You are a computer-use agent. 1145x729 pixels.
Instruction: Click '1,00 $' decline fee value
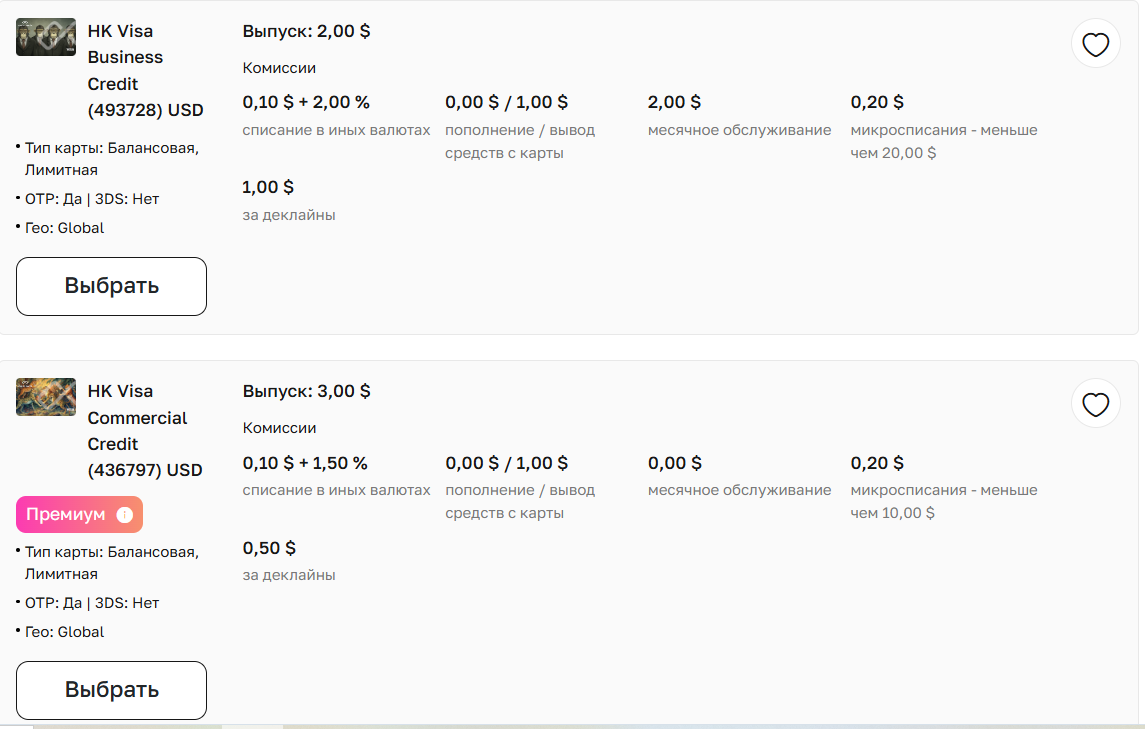pos(268,188)
